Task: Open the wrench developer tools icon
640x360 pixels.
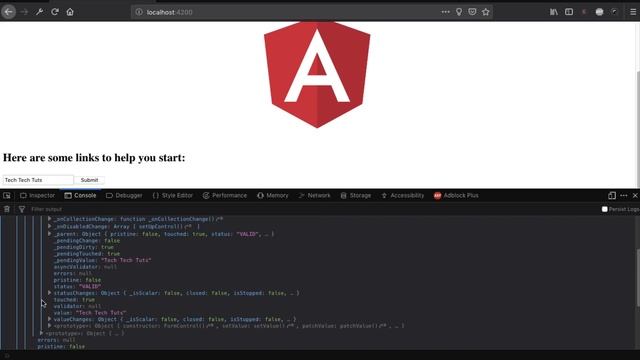Action: (x=39, y=12)
